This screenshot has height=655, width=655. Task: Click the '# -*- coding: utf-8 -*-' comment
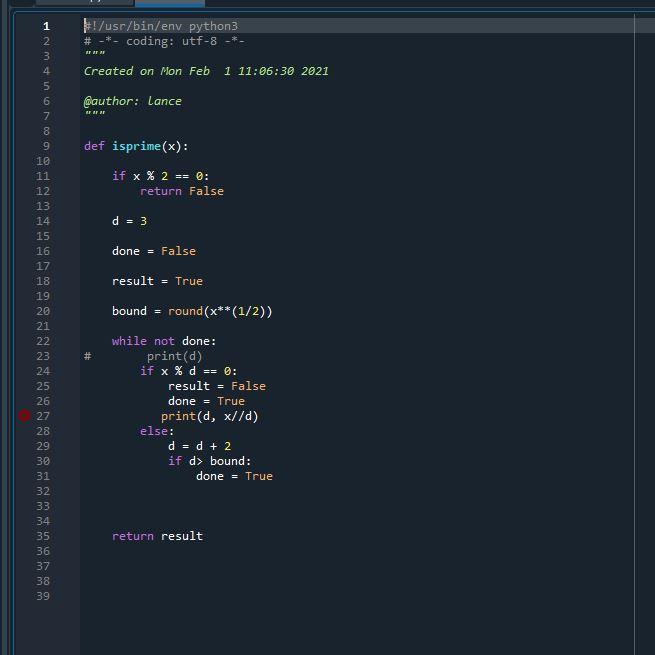164,41
